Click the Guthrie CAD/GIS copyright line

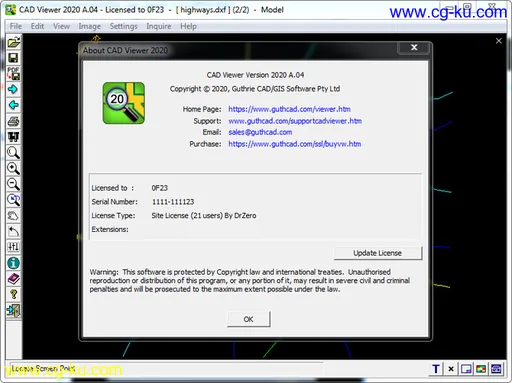coord(255,89)
